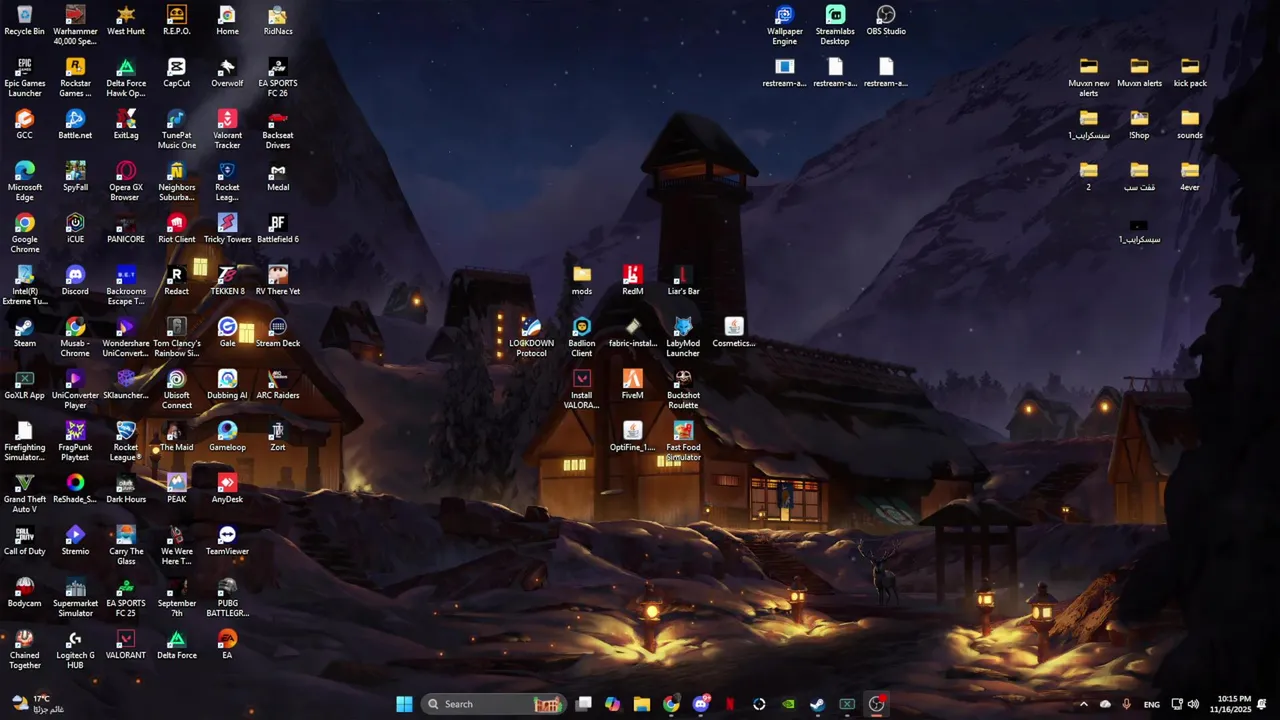This screenshot has width=1280, height=720.
Task: Open the Liar's Bar shortcut
Action: (x=683, y=281)
